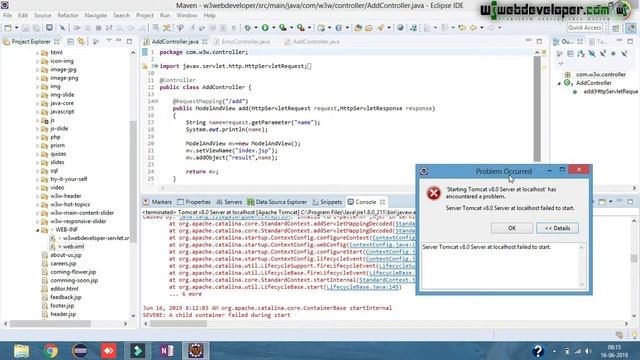The height and width of the screenshot is (360, 640).
Task: Open Perspective toolbar icon
Action: 616,28
